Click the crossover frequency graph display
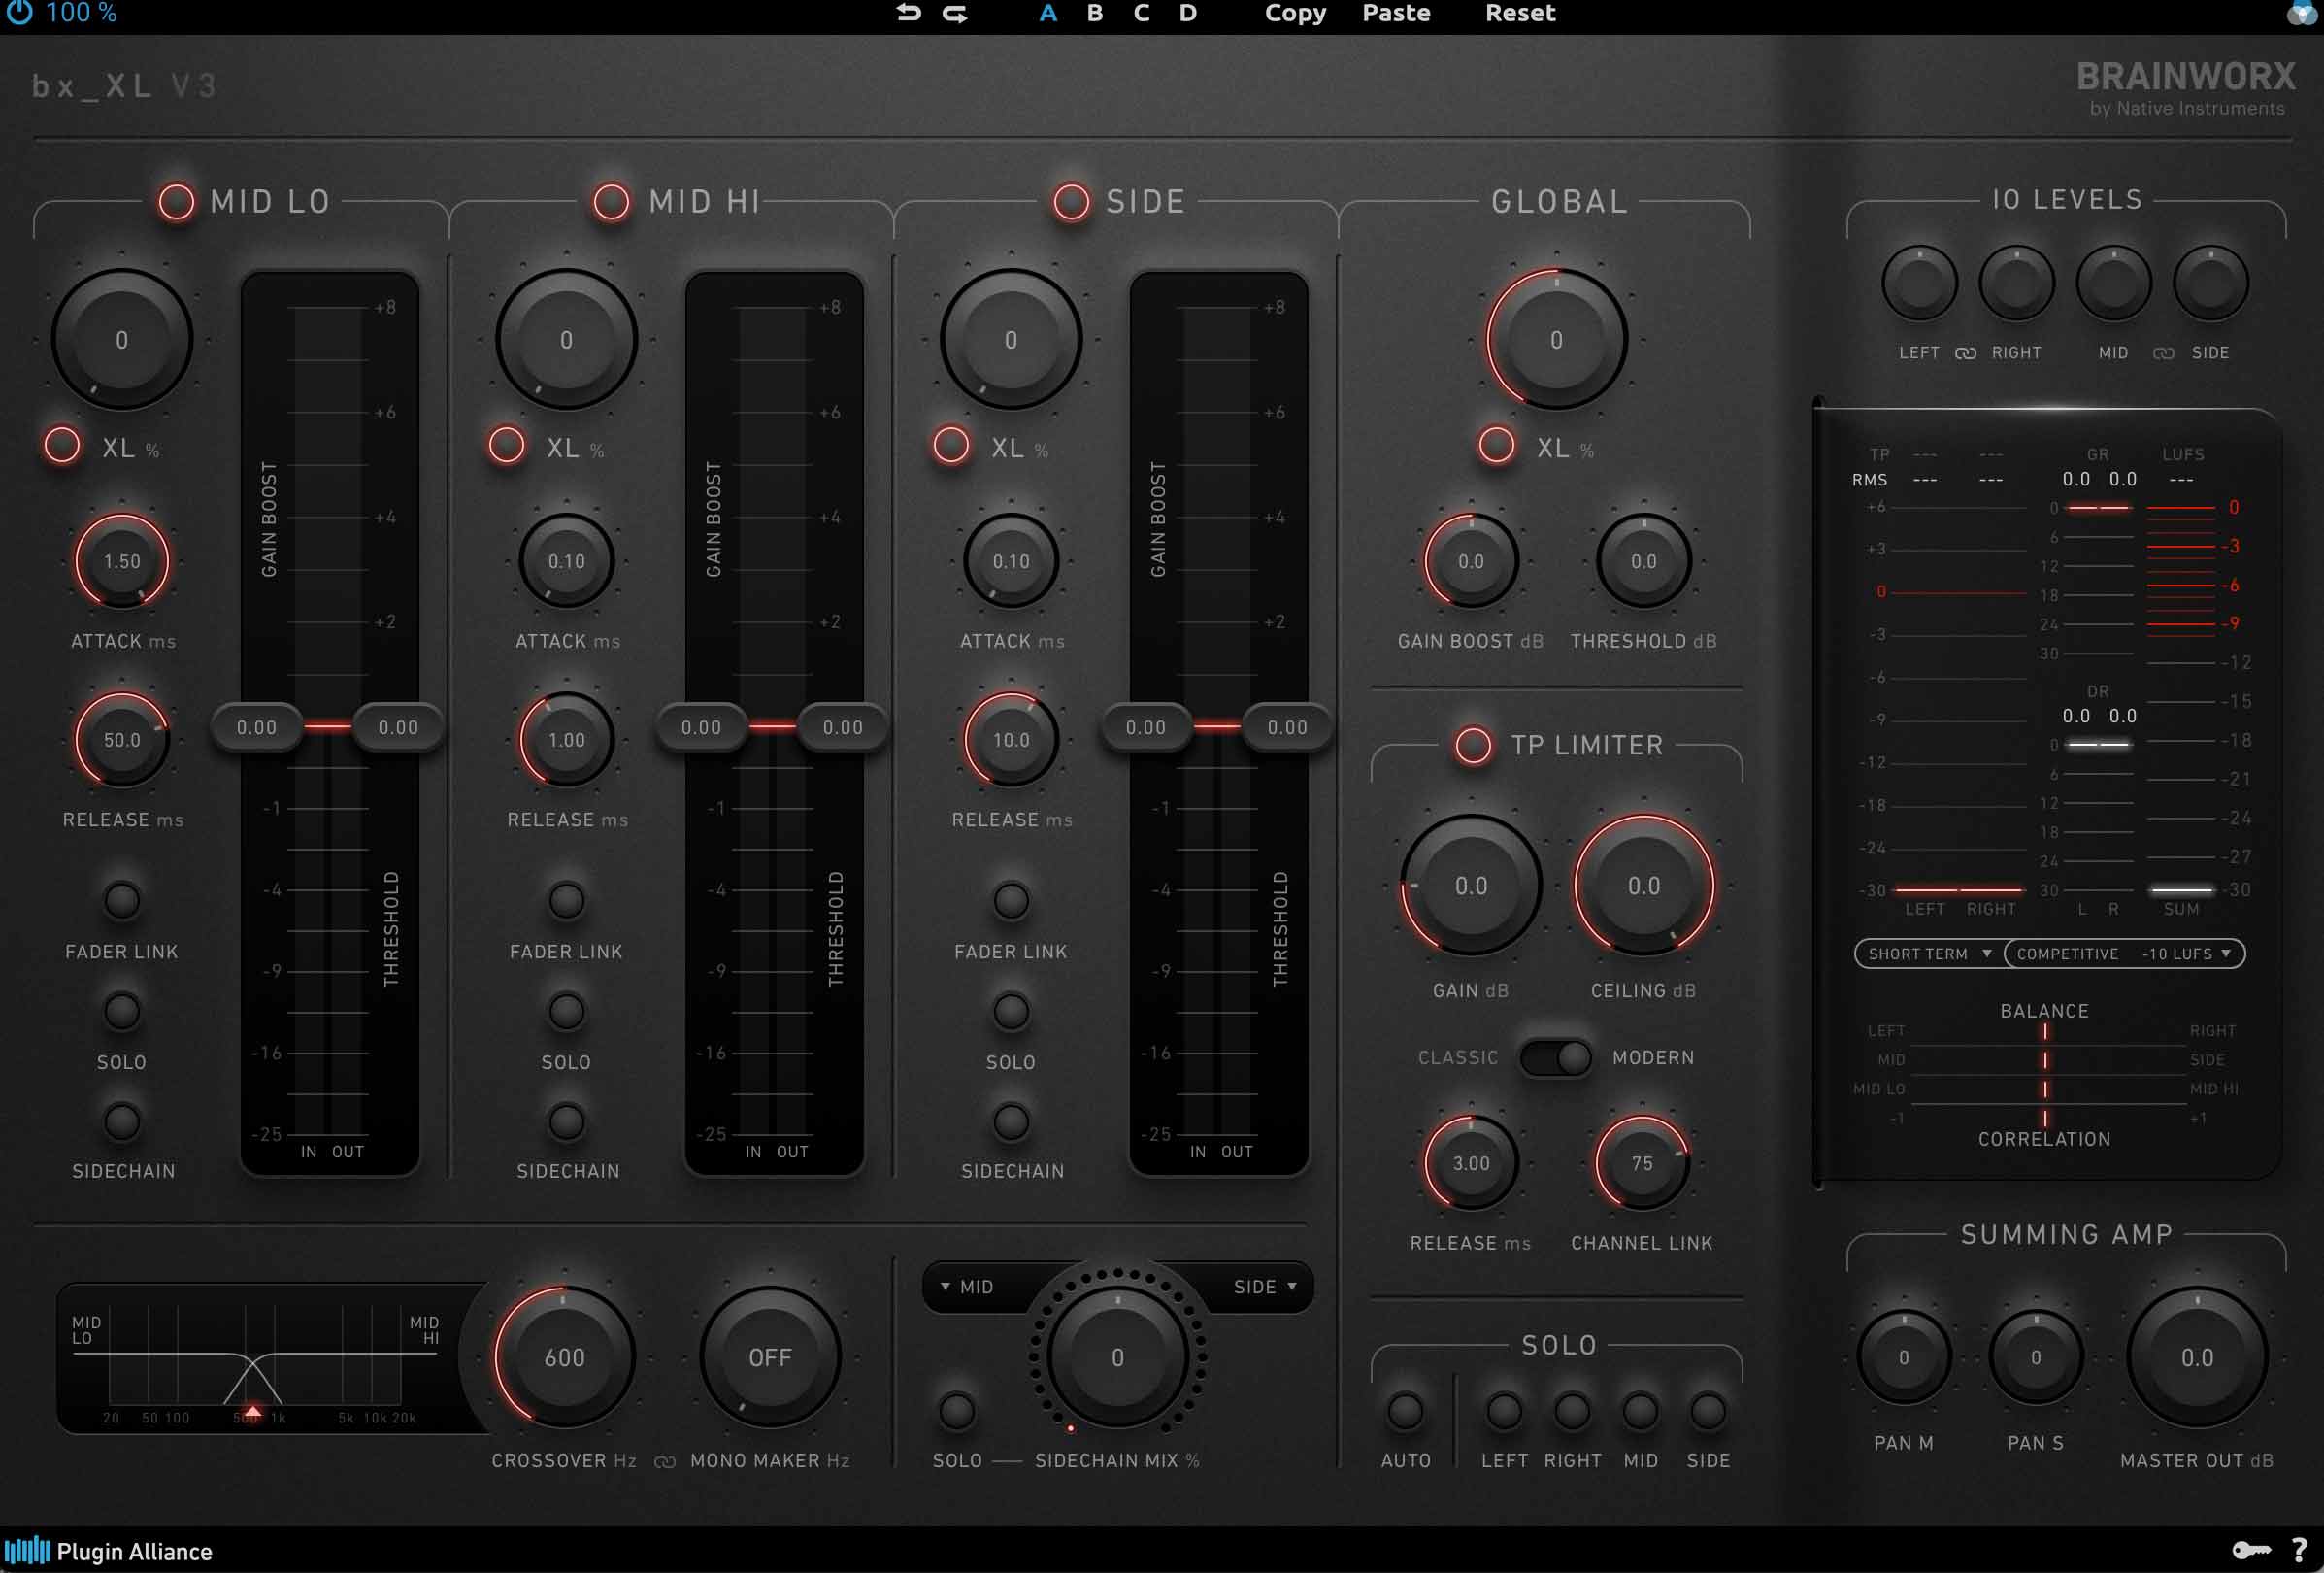Screen dimensions: 2324x1573 click(258, 1358)
